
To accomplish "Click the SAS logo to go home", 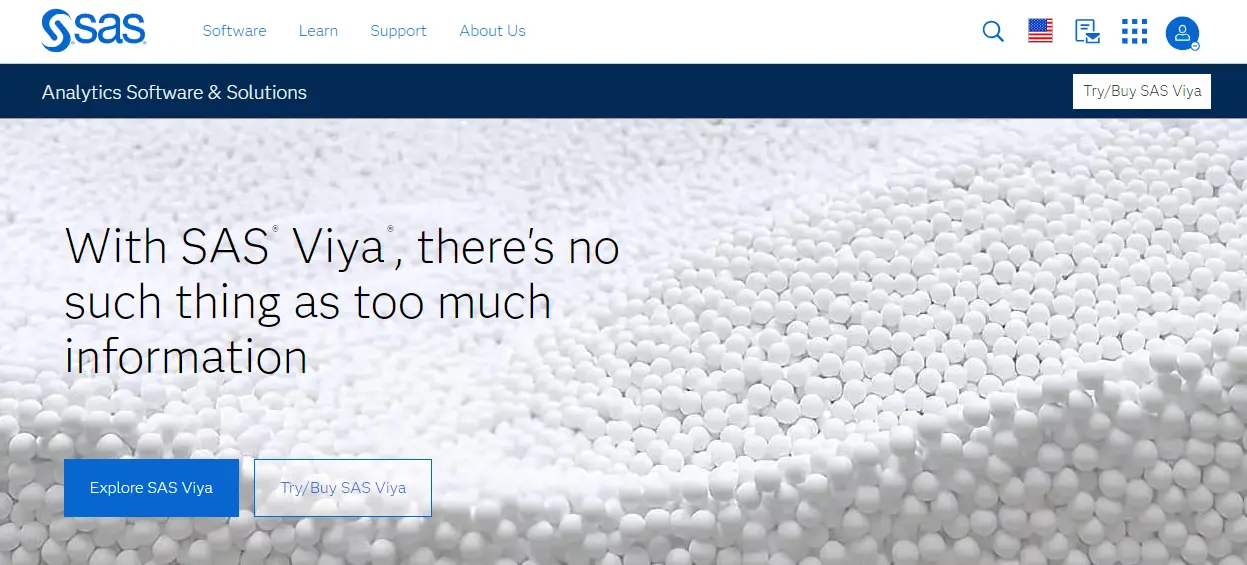I will [94, 31].
